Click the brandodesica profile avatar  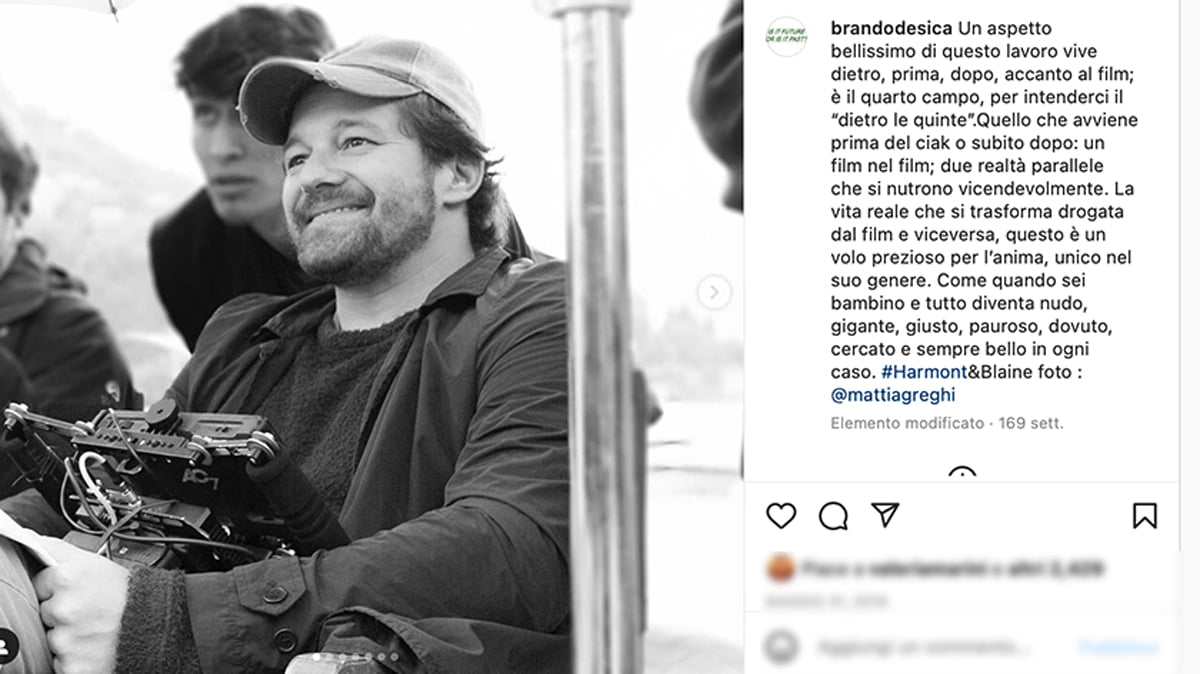[x=786, y=37]
